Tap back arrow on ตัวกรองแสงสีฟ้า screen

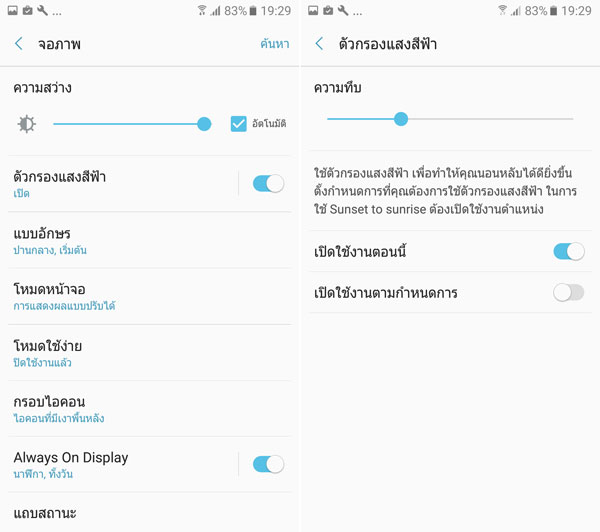point(319,44)
